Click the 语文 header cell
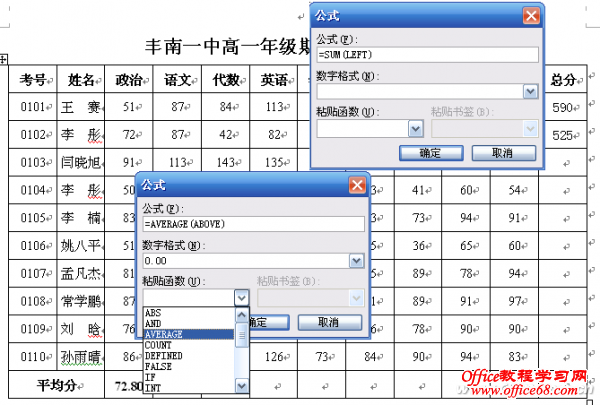600x405 pixels. pyautogui.click(x=177, y=79)
